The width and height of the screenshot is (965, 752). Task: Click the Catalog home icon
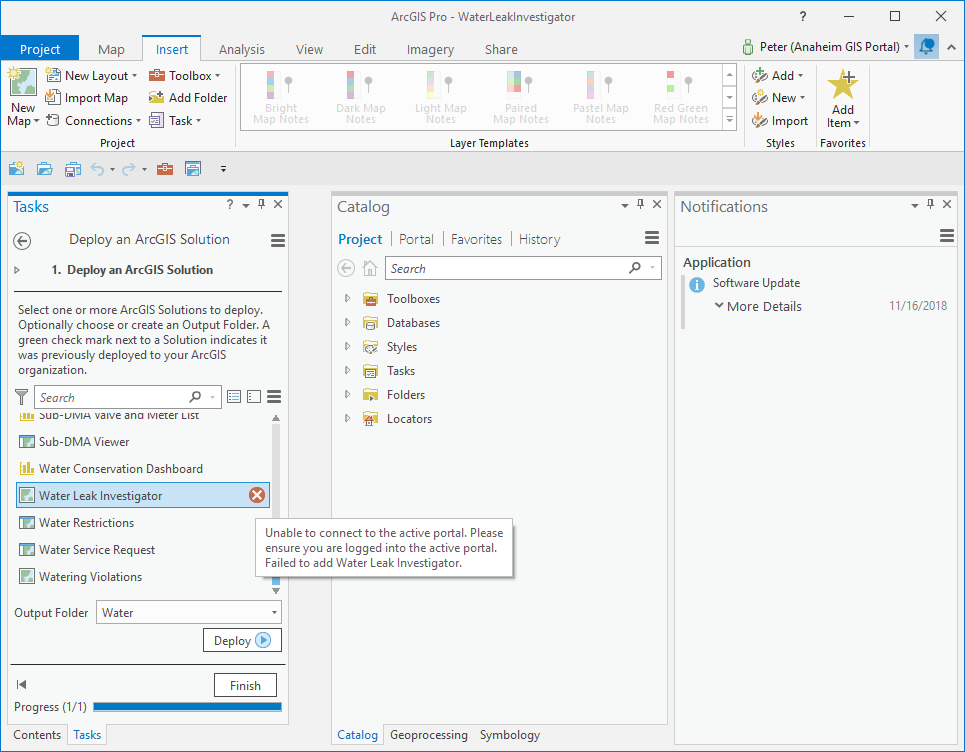(369, 268)
